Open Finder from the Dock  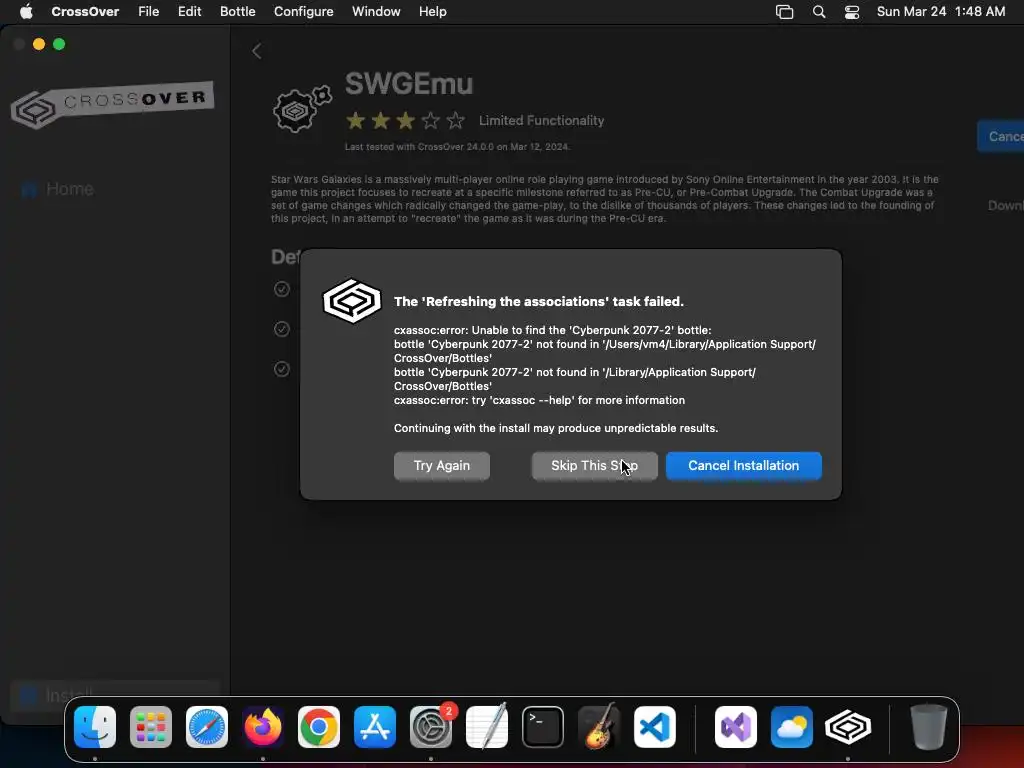[x=95, y=727]
